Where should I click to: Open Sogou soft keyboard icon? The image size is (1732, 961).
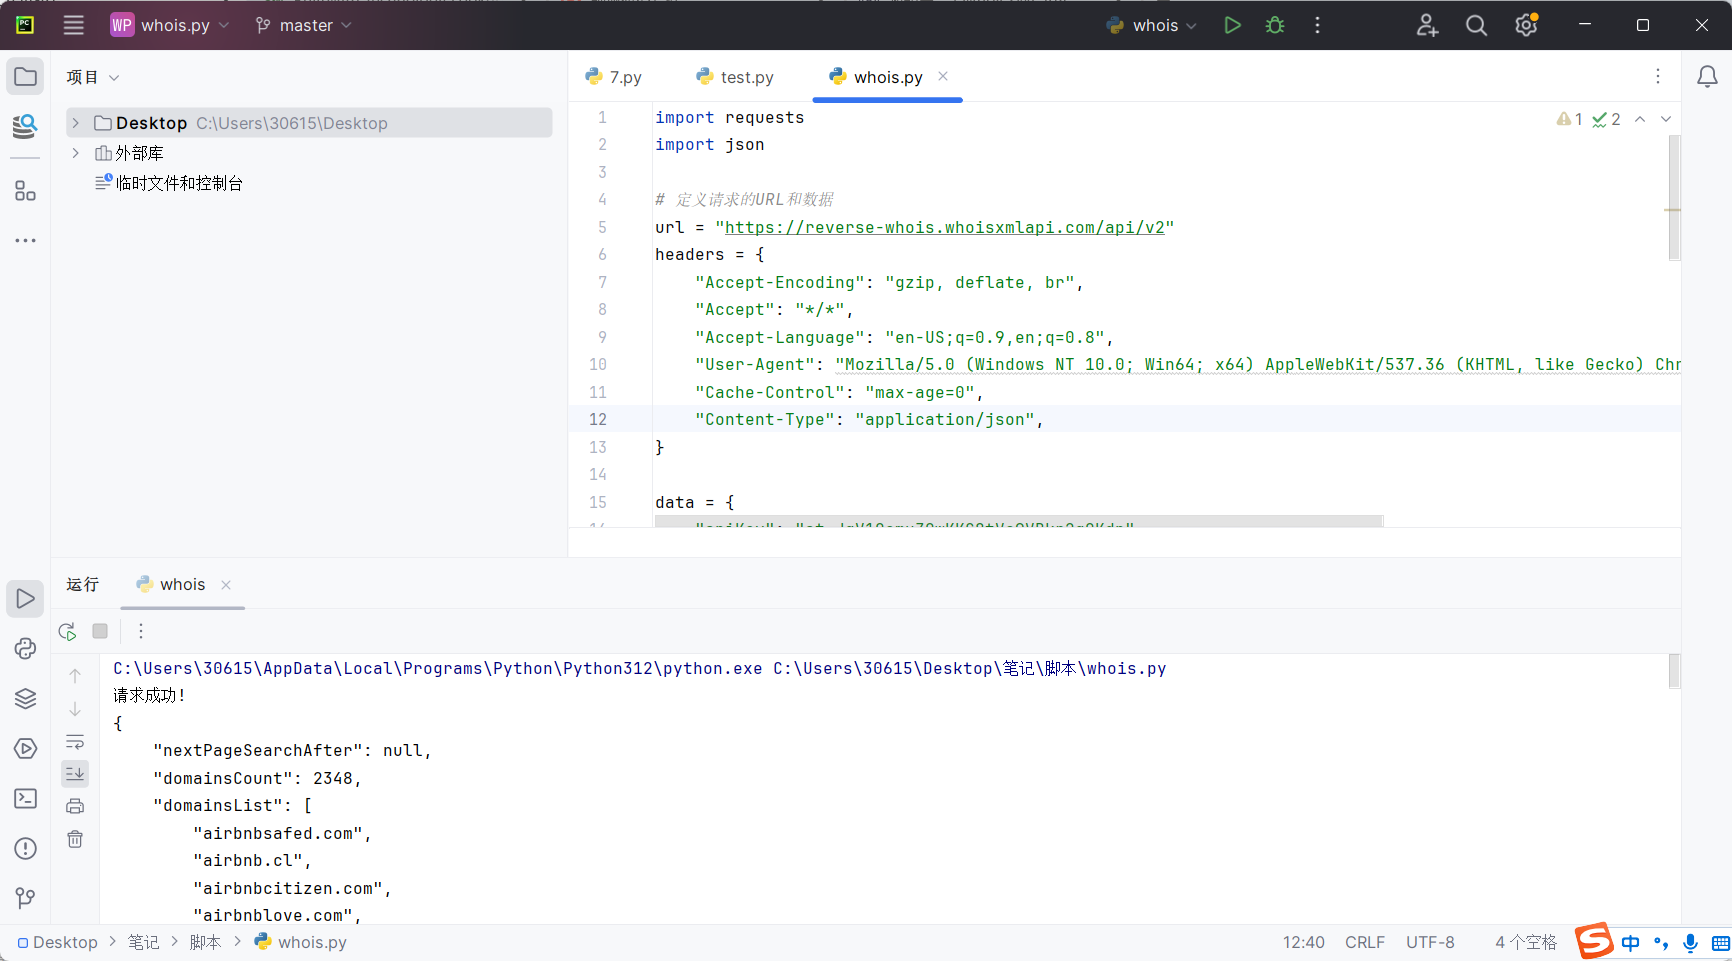tap(1720, 943)
